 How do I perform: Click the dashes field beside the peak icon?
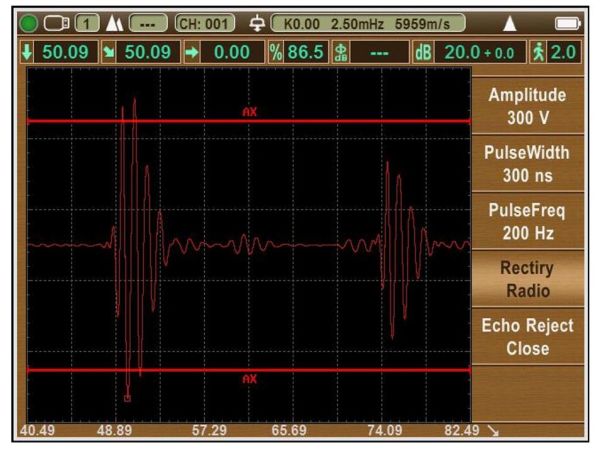148,24
